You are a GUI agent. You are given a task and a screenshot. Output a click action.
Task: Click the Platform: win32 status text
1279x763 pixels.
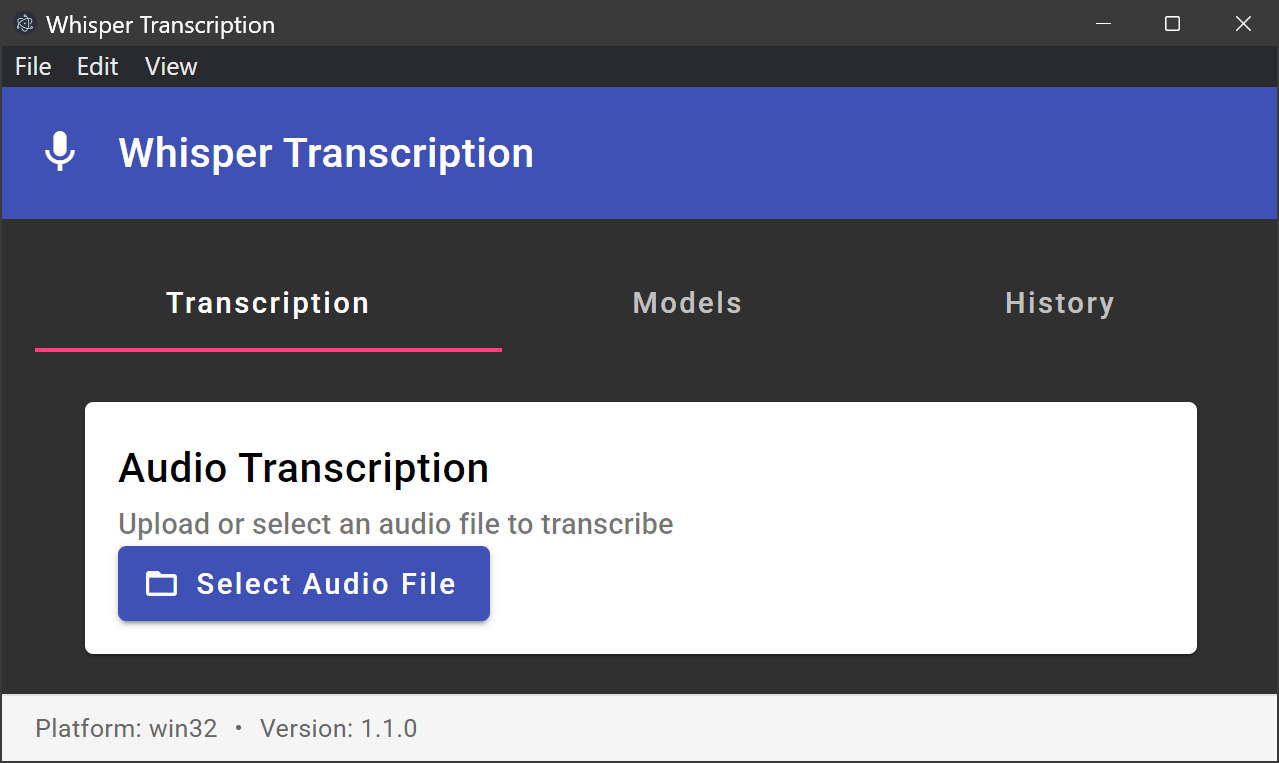pos(126,728)
